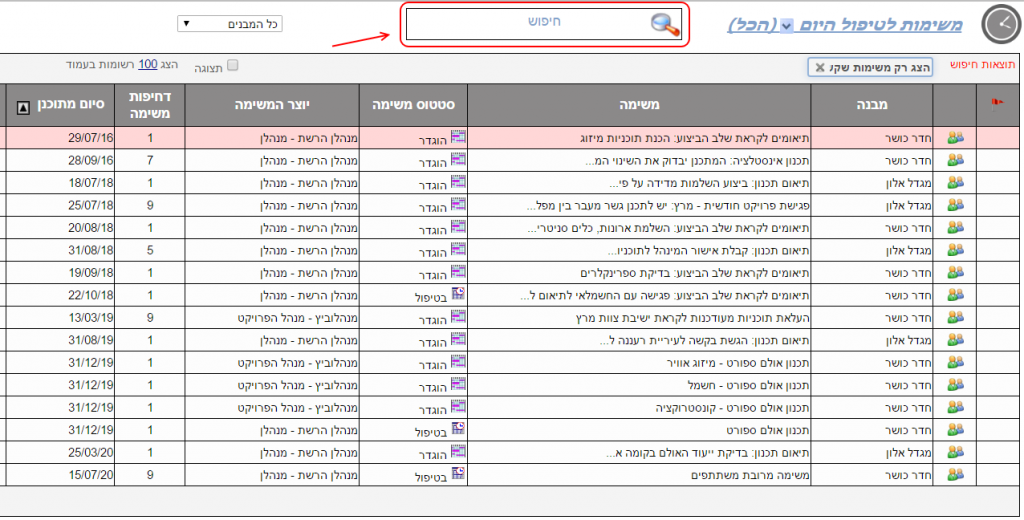
Task: Click the 100 records-per-page link
Action: (x=148, y=64)
